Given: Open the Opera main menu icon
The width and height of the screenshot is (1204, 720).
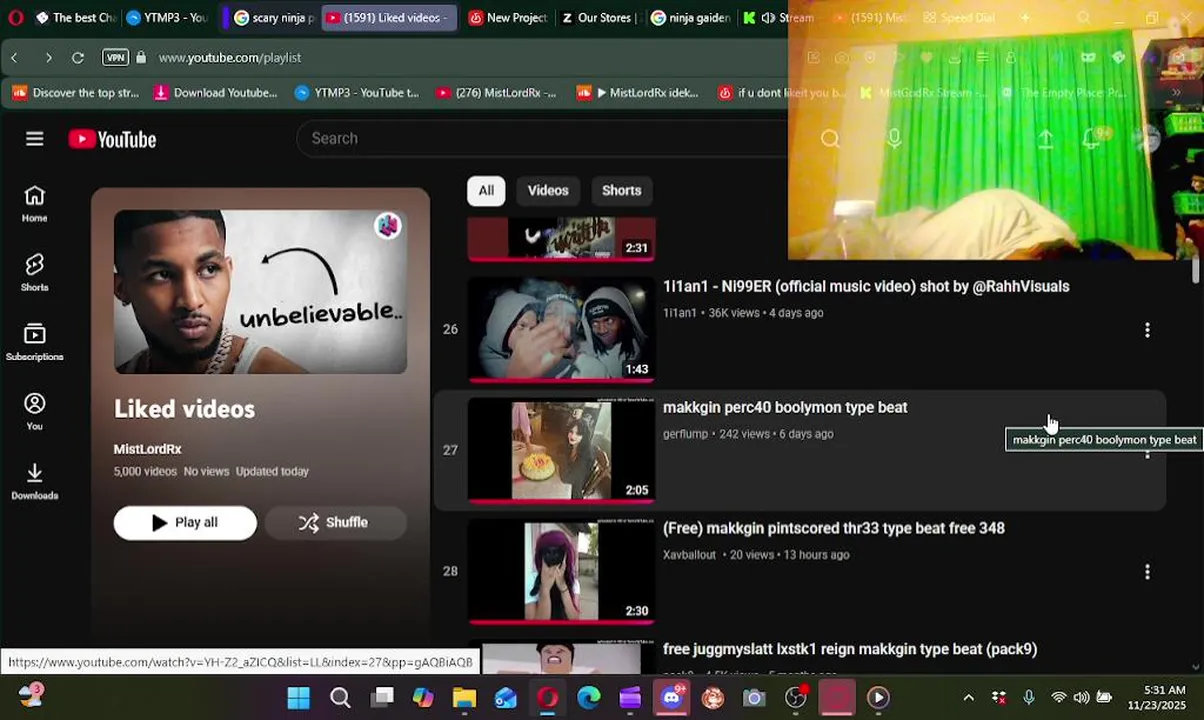Looking at the screenshot, I should click(15, 18).
